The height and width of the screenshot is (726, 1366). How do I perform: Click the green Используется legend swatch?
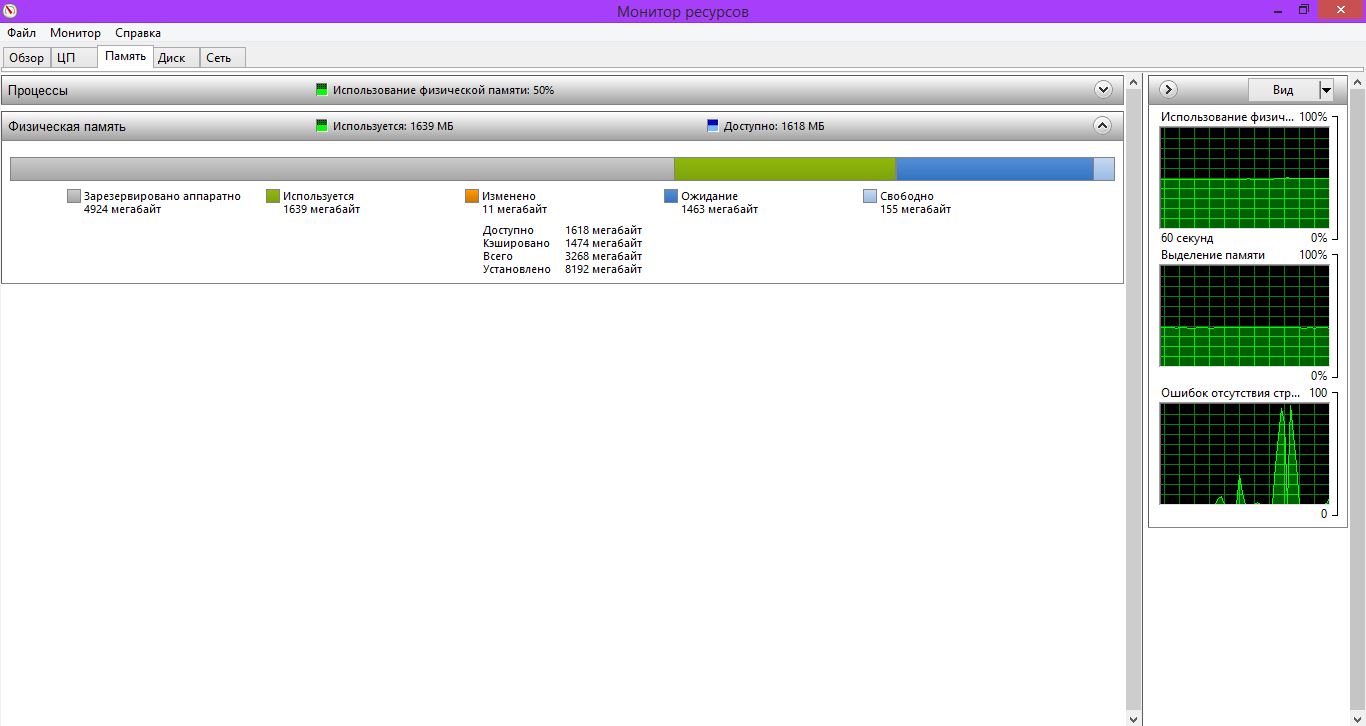pyautogui.click(x=272, y=196)
